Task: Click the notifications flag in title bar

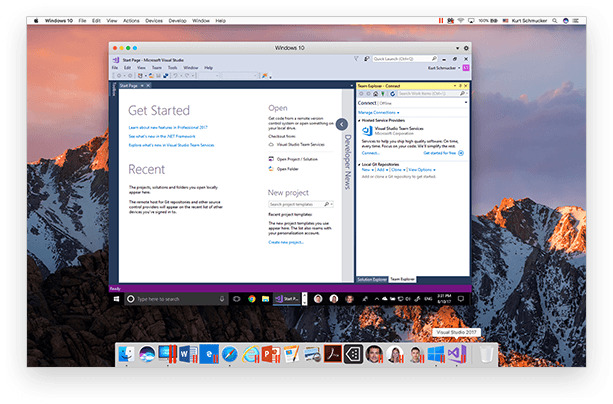Action: tap(356, 59)
